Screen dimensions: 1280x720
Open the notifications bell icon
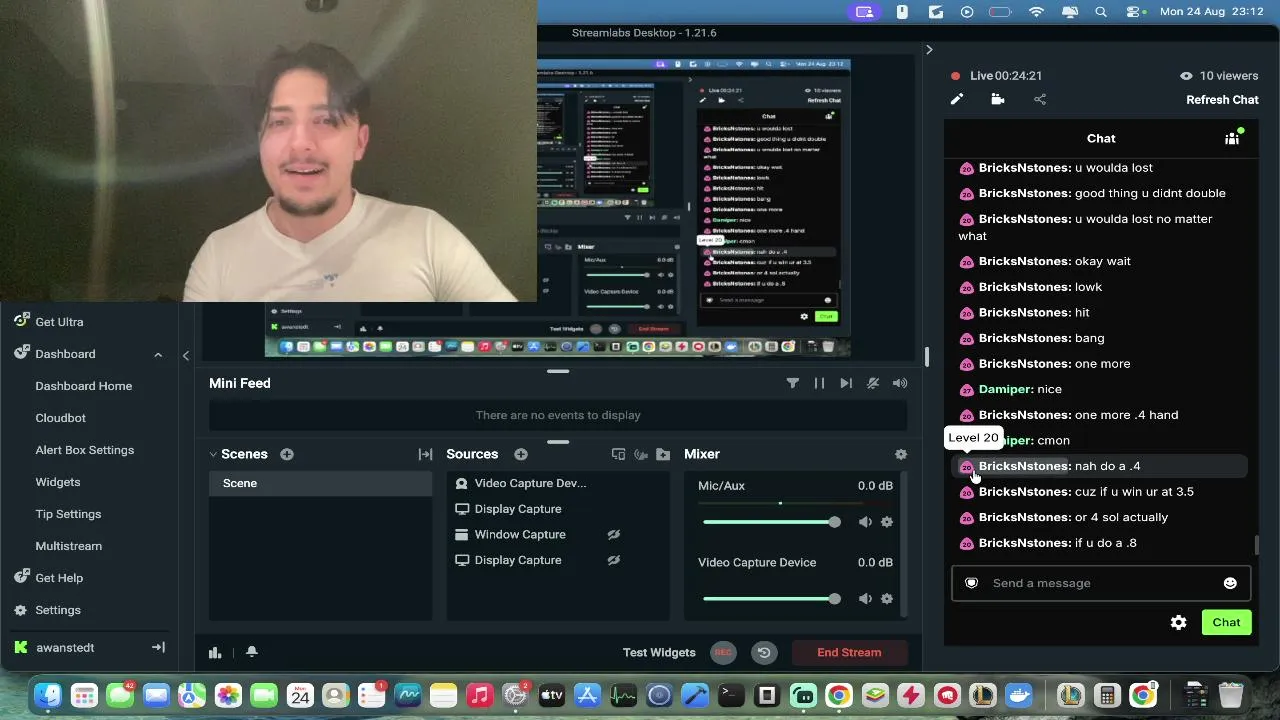tap(252, 652)
